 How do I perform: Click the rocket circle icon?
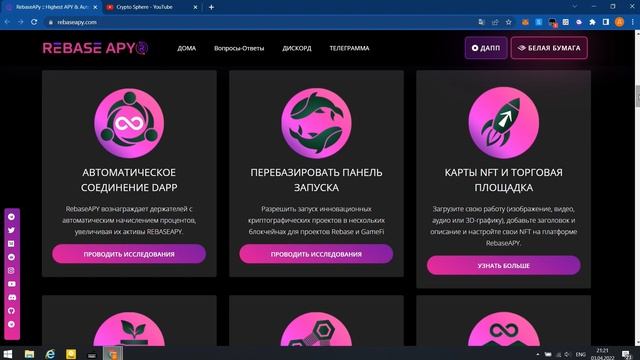[x=504, y=123]
